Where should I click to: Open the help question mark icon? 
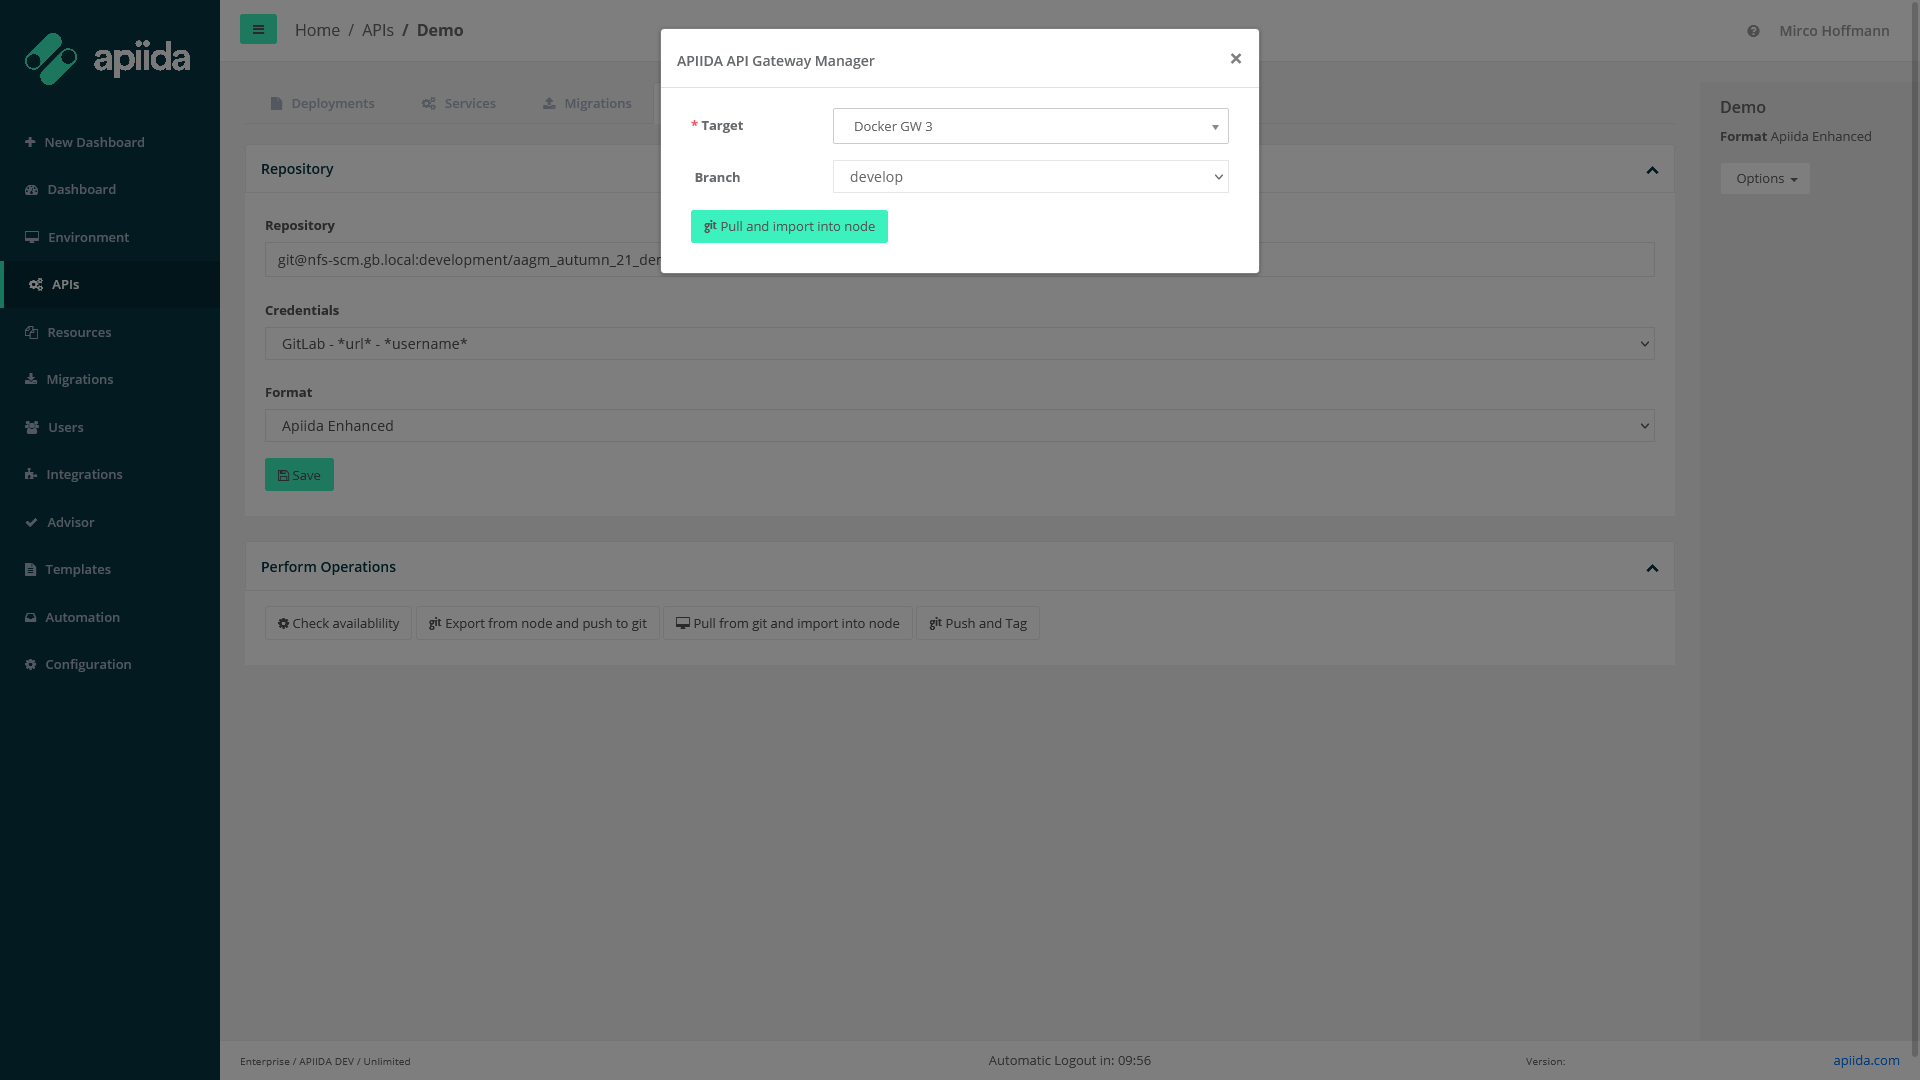click(x=1753, y=31)
